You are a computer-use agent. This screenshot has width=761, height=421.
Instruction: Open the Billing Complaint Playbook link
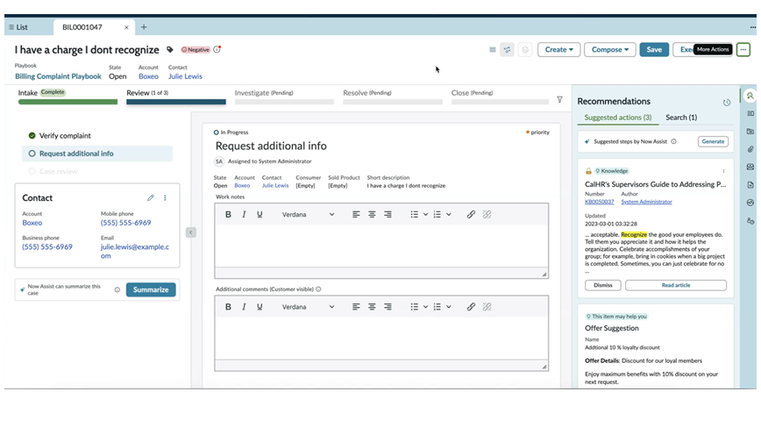tap(58, 76)
